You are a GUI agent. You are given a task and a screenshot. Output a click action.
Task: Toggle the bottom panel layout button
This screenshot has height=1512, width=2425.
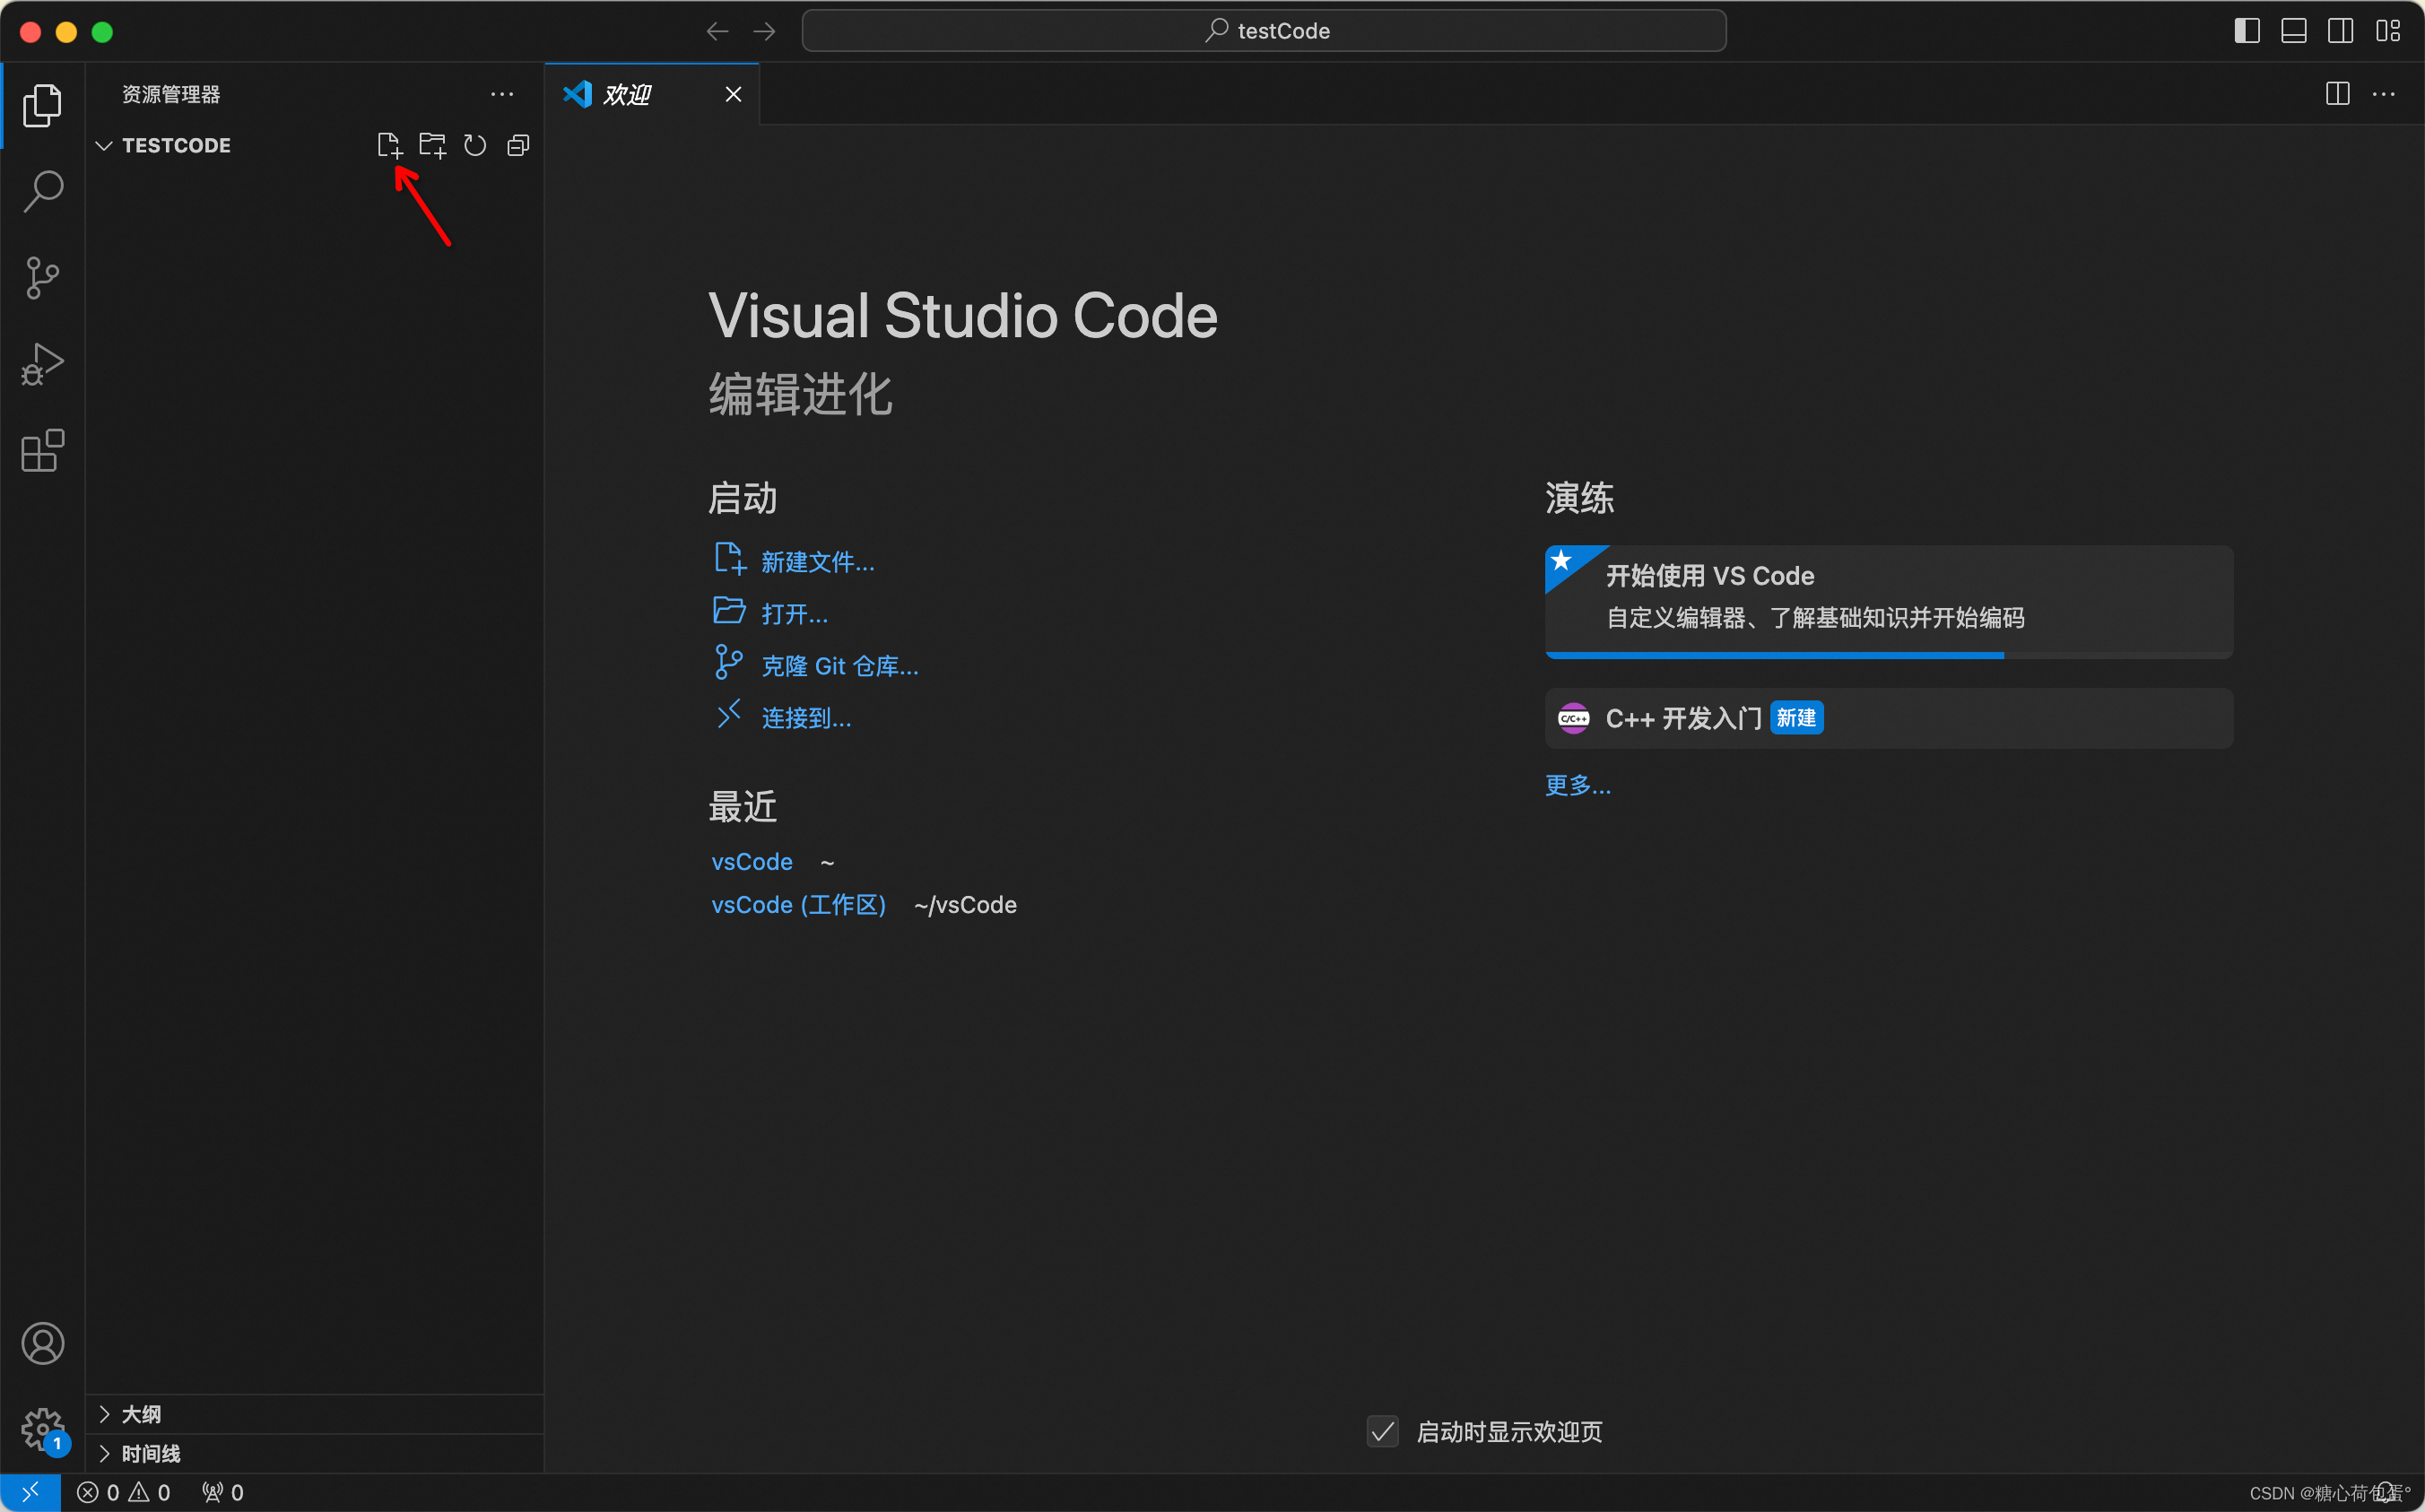2293,31
